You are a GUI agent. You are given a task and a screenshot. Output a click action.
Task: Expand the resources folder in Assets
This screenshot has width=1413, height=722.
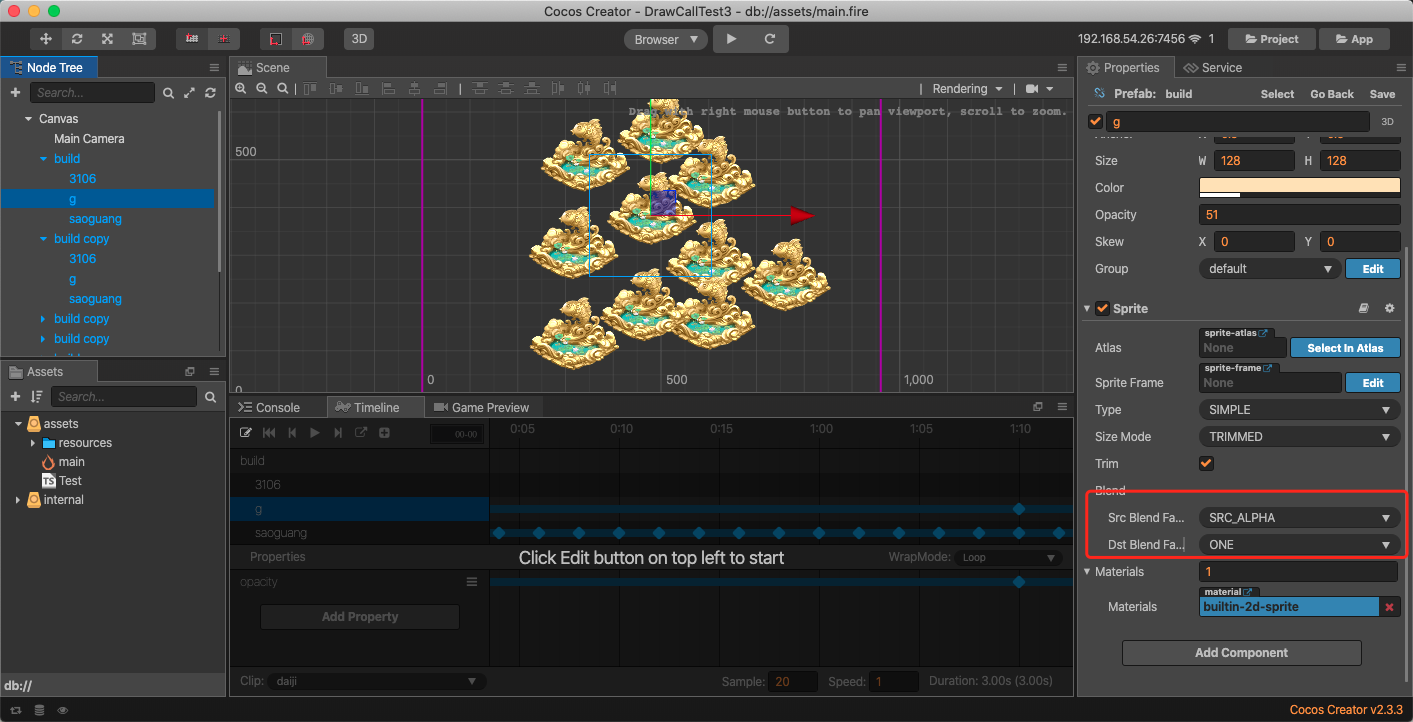click(33, 443)
